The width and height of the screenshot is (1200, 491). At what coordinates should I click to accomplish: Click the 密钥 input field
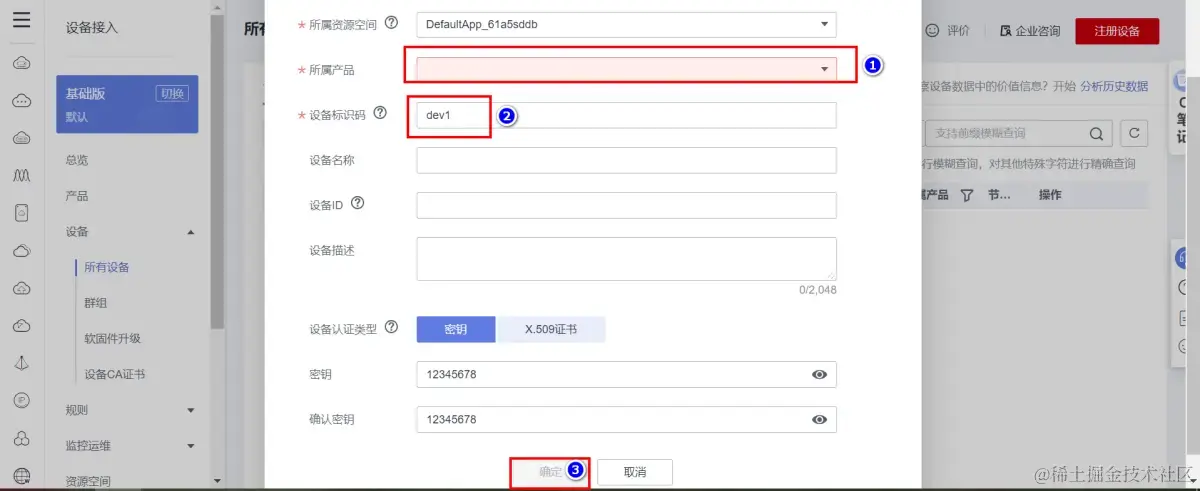click(x=626, y=374)
